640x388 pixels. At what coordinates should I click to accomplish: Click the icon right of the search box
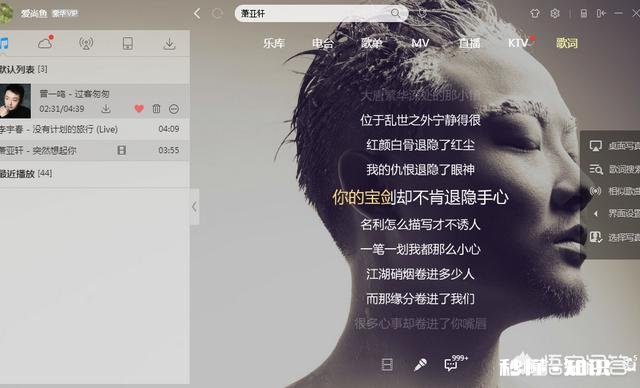coord(422,13)
